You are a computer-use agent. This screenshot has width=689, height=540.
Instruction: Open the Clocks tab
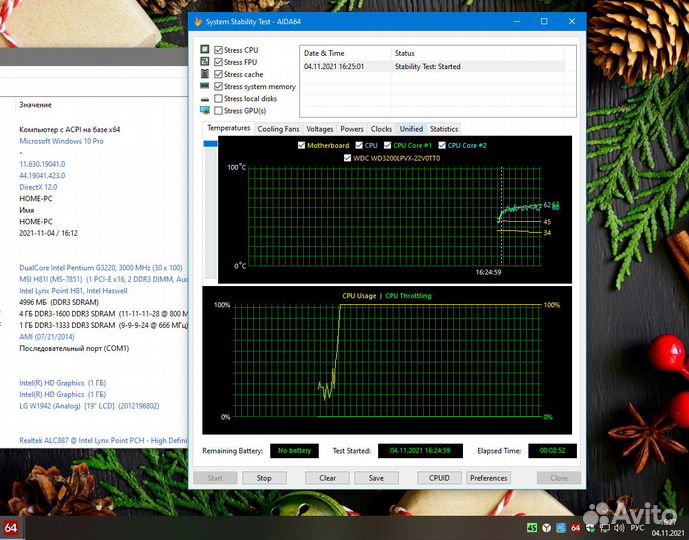click(x=381, y=129)
